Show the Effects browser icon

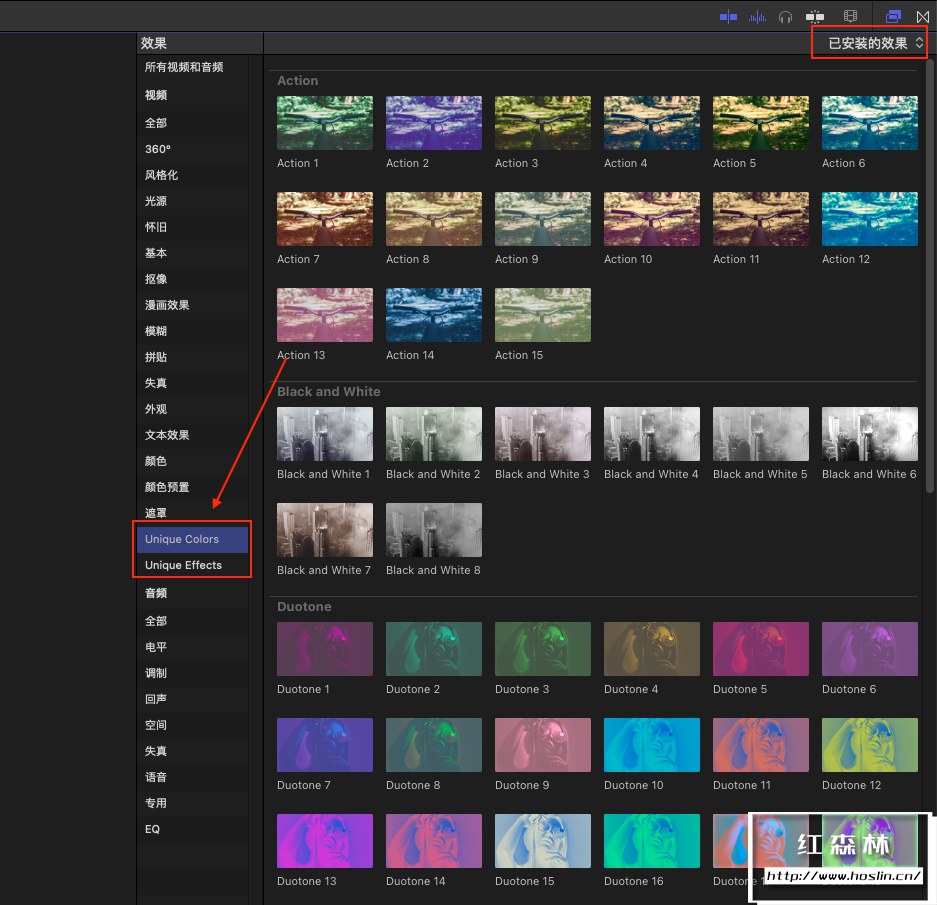pos(893,17)
